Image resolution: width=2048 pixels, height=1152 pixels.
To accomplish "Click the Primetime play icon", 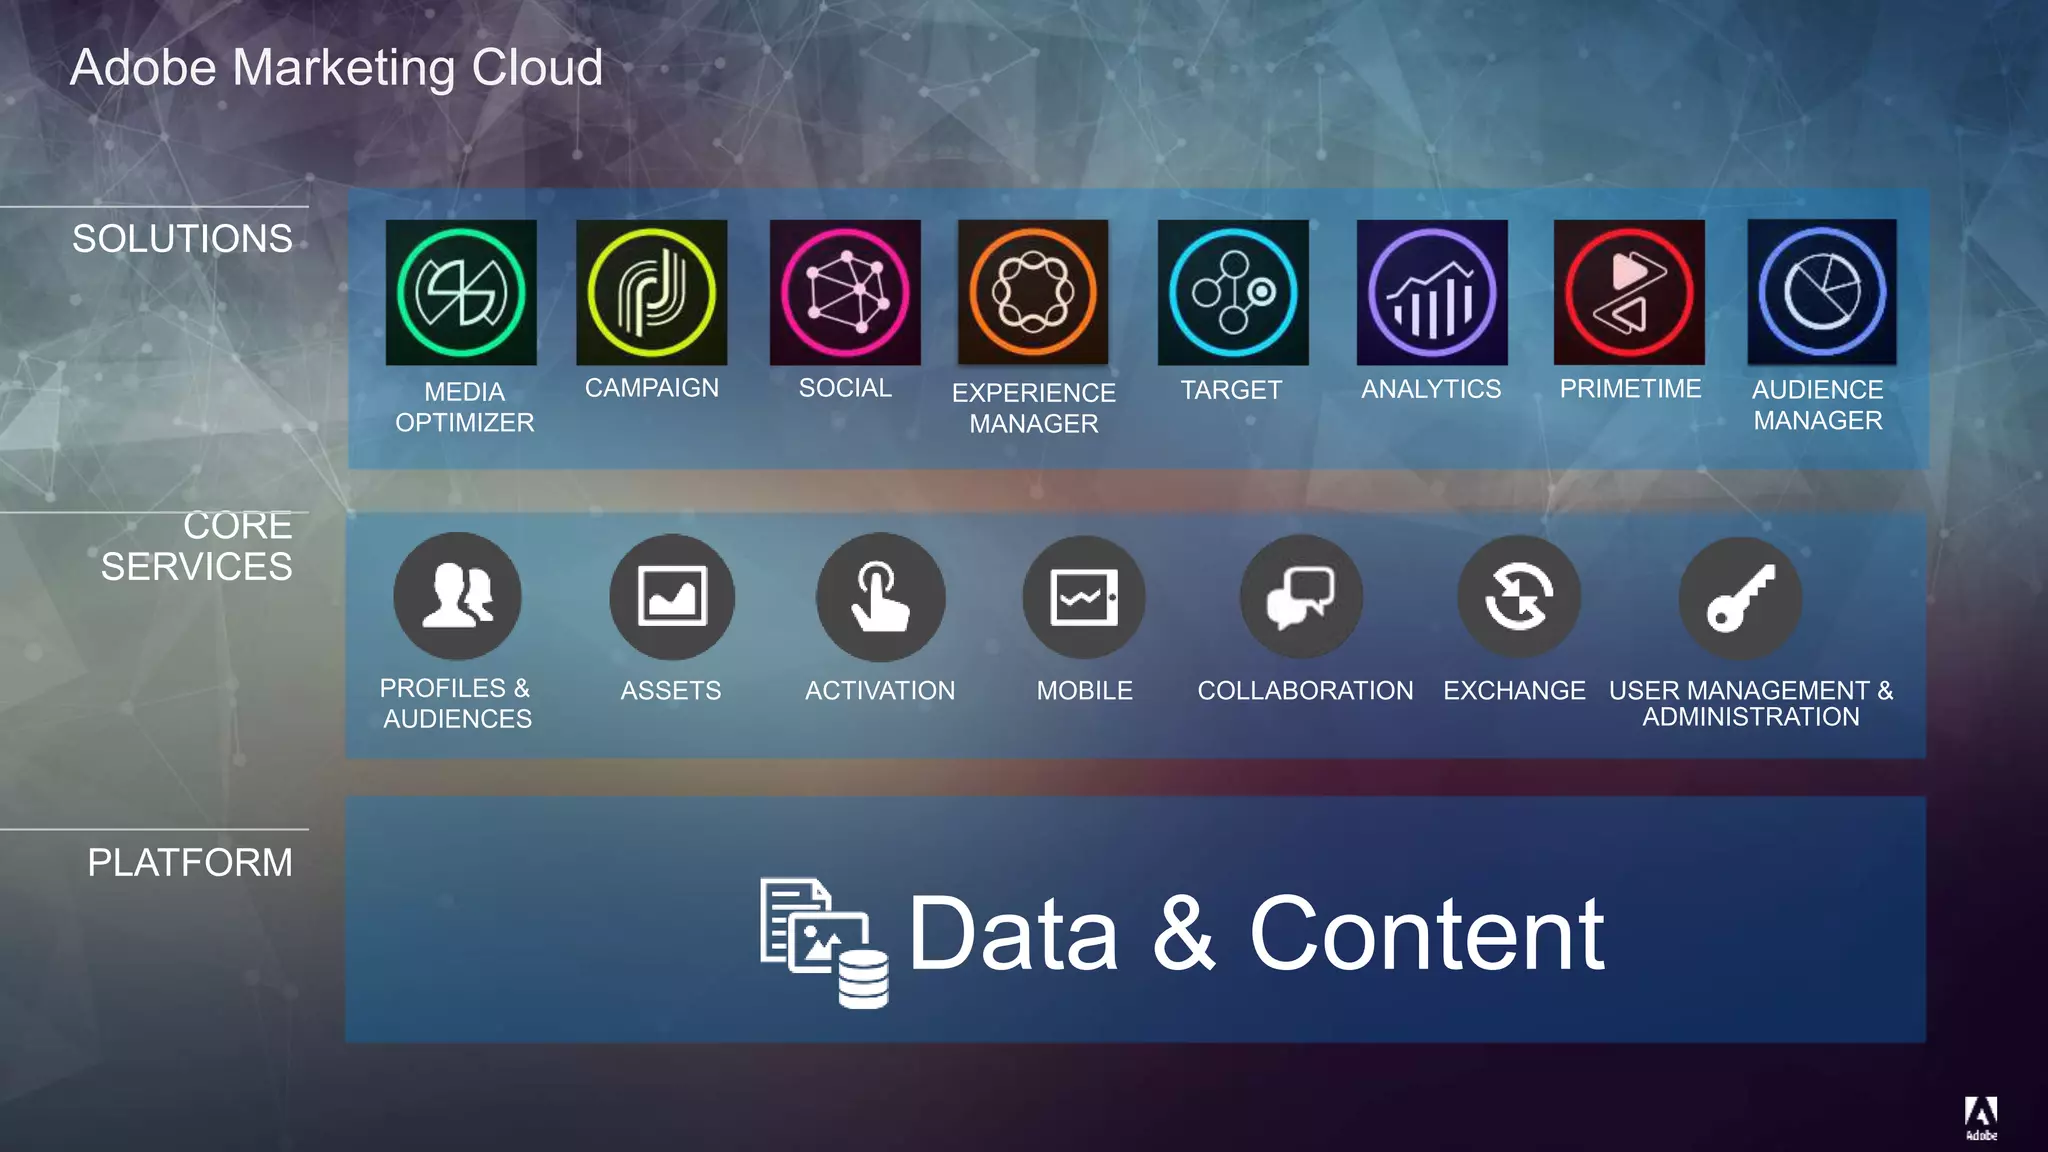I will tap(1629, 292).
